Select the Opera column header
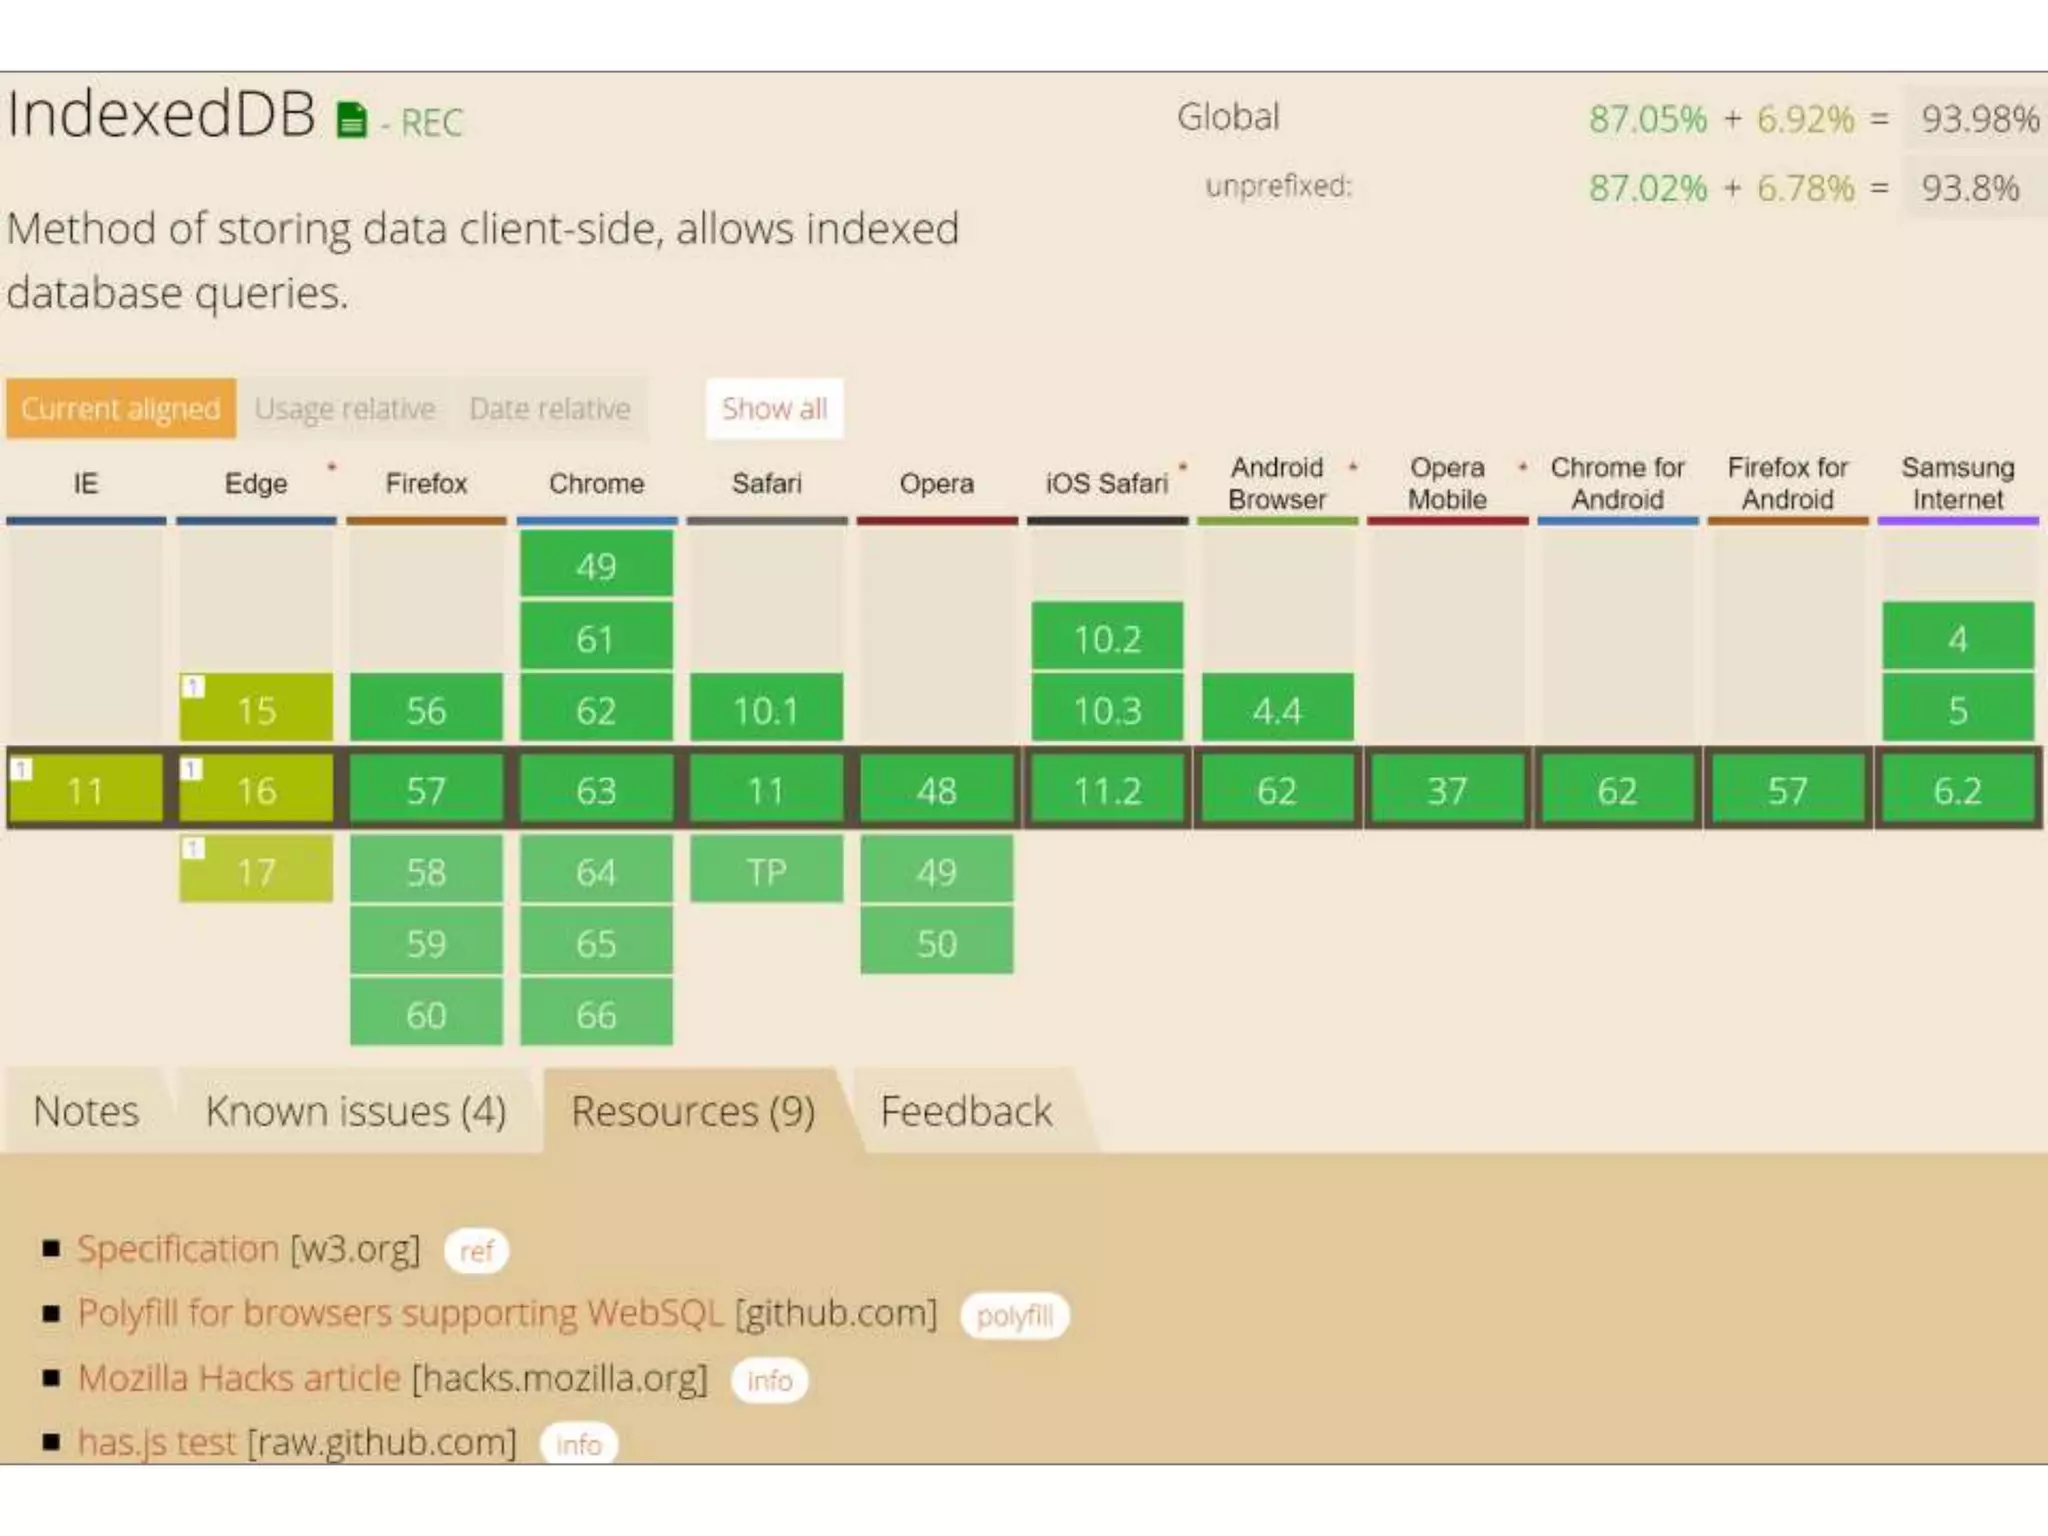Screen dimensions: 2048x1536 click(x=937, y=484)
